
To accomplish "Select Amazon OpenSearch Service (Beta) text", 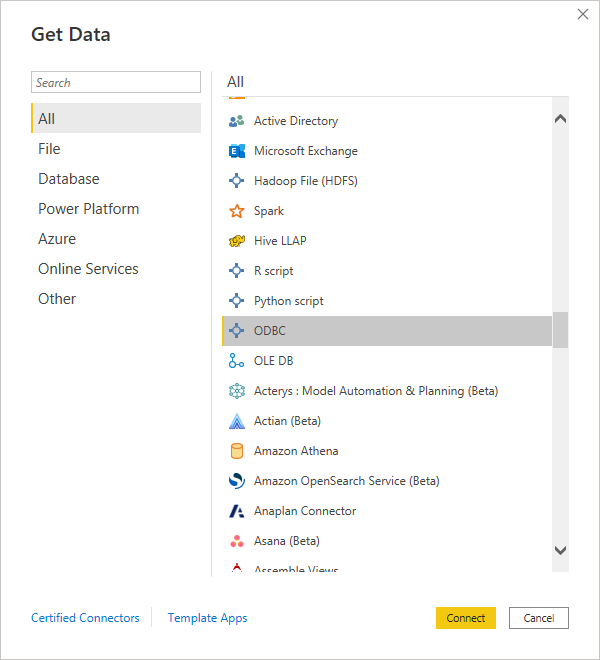I will point(347,481).
